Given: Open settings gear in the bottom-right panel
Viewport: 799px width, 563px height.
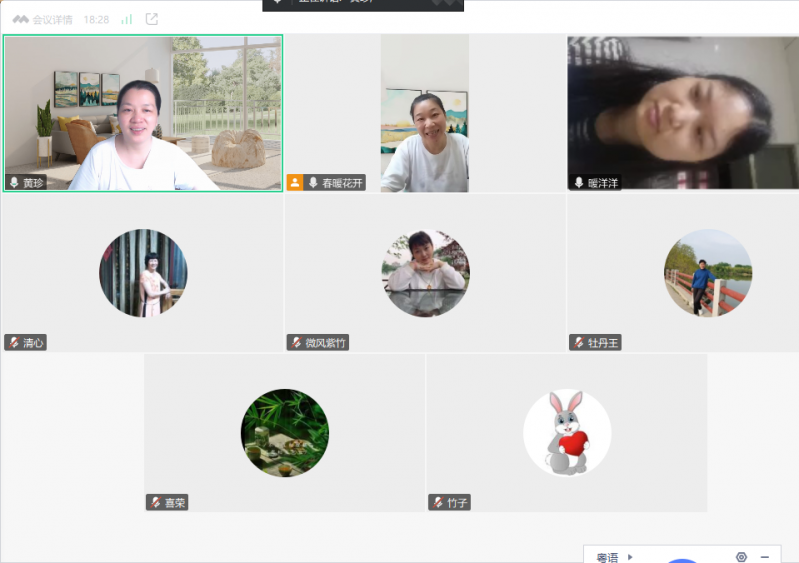Looking at the screenshot, I should (x=741, y=557).
